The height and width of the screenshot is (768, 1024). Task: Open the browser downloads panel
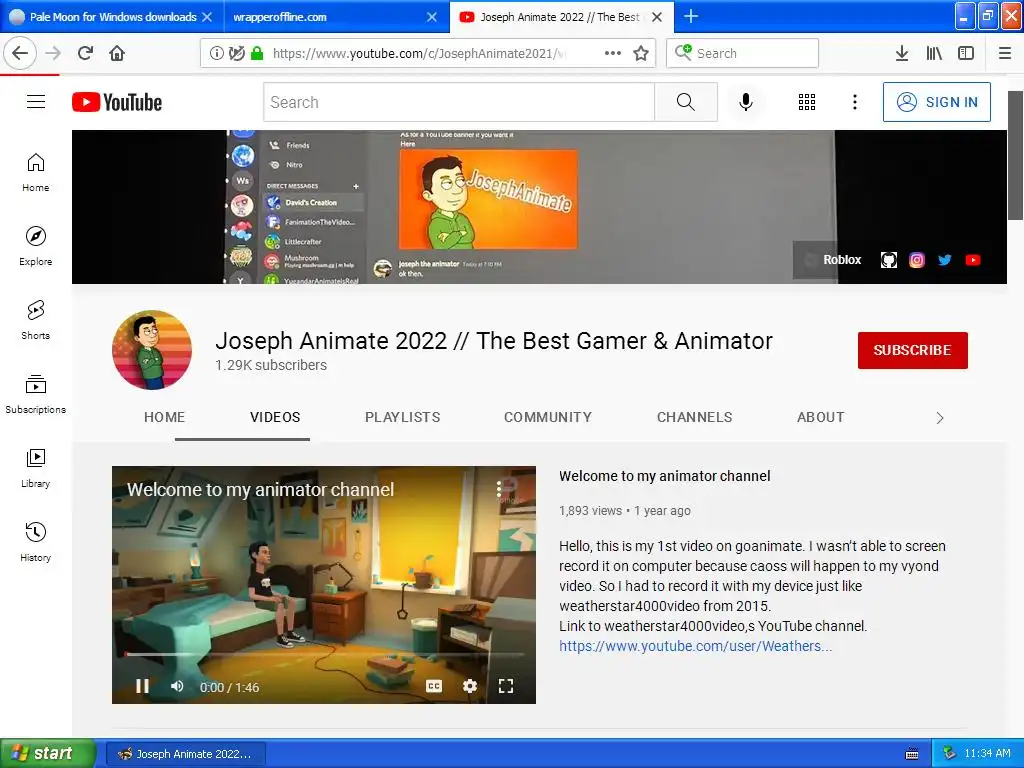902,53
